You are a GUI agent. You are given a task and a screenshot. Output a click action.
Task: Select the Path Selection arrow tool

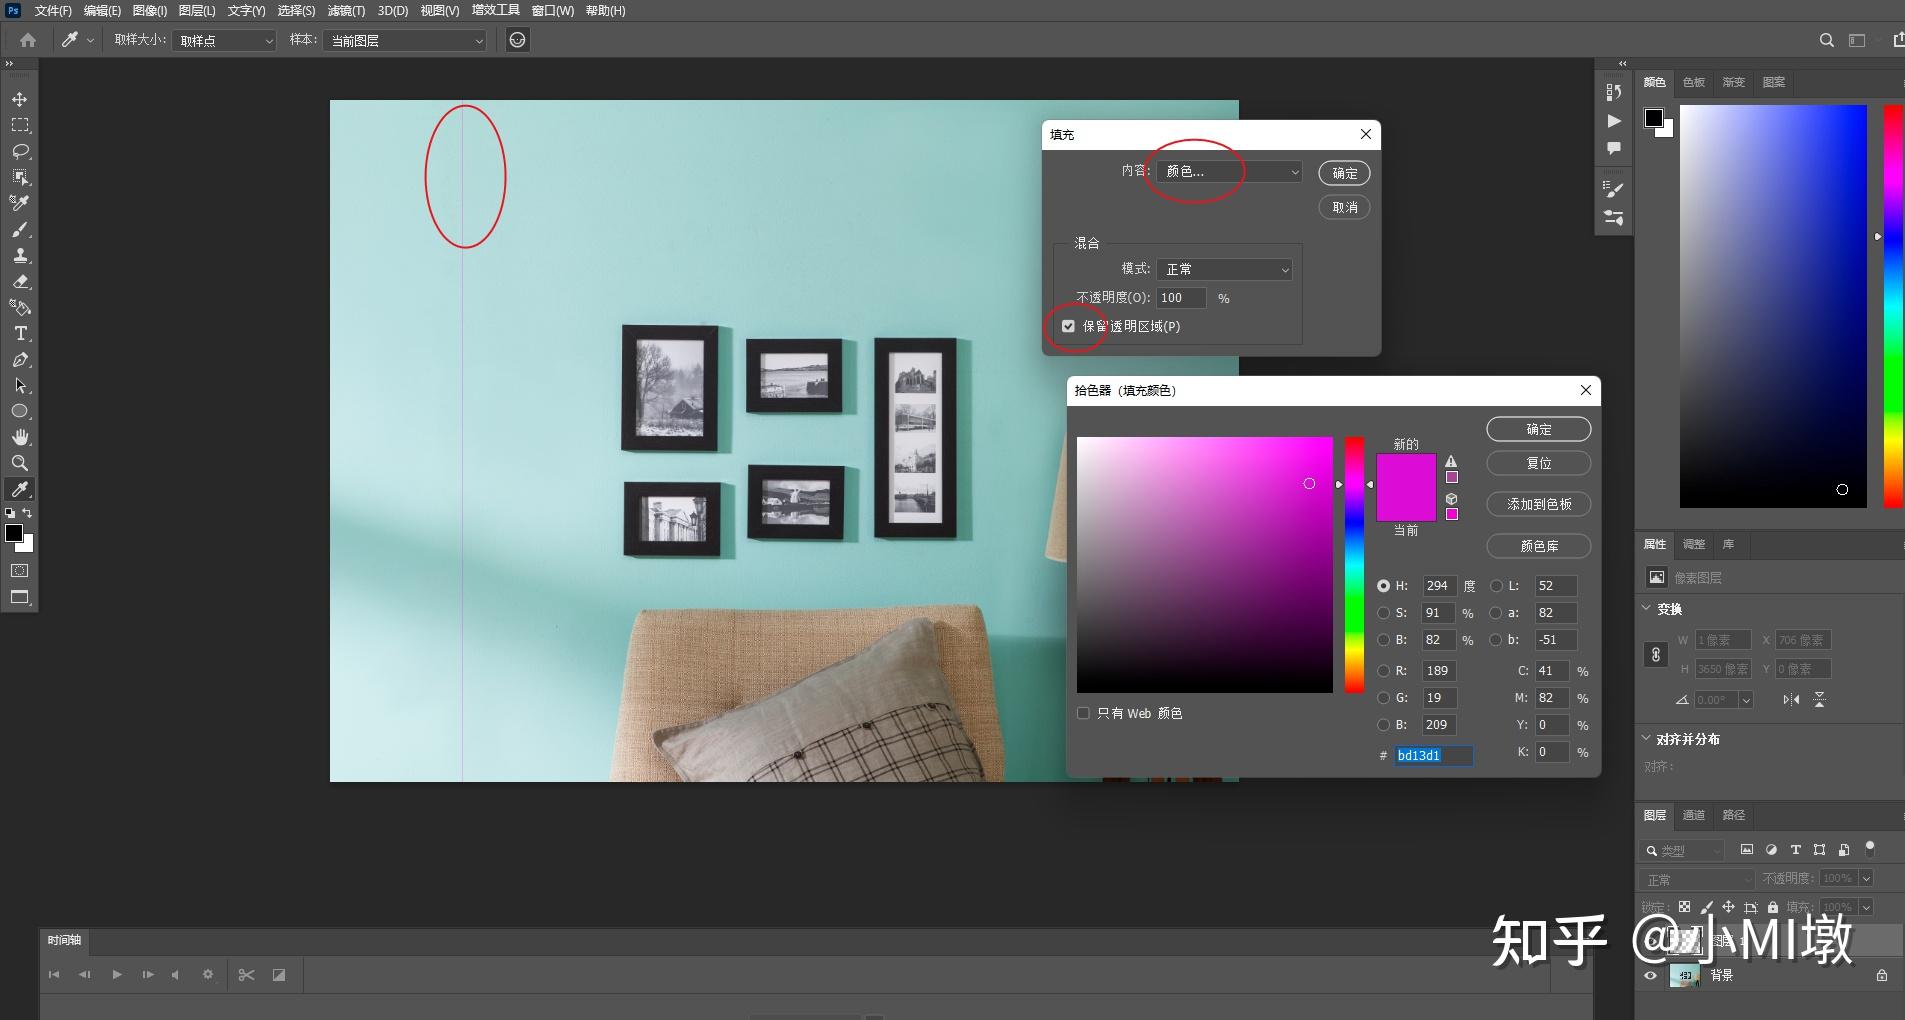tap(20, 386)
